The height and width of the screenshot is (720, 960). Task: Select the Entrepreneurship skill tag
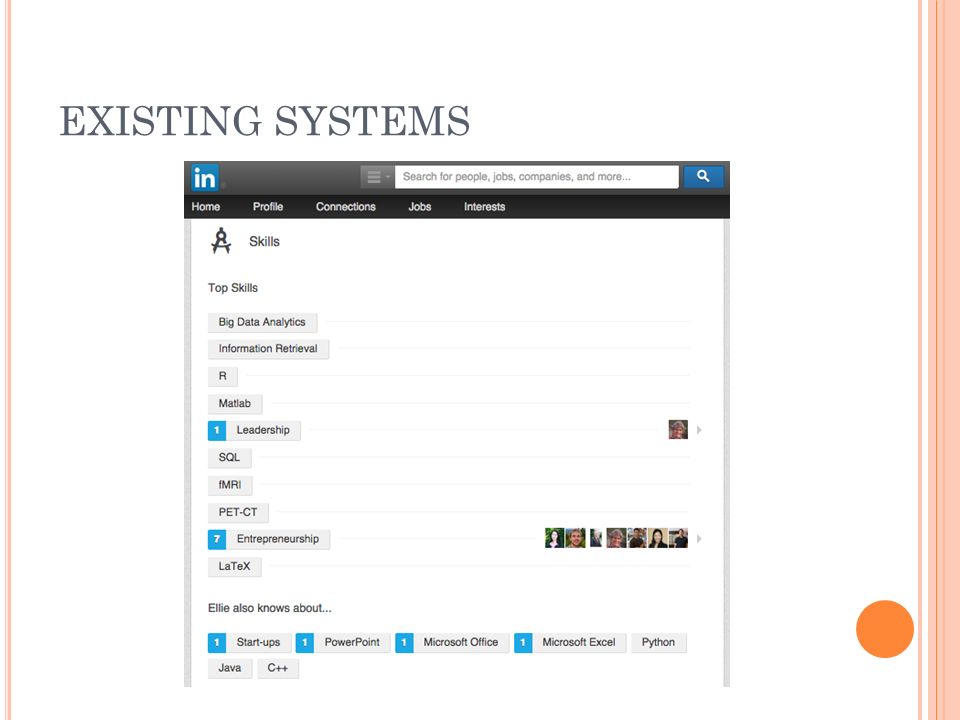tap(278, 539)
